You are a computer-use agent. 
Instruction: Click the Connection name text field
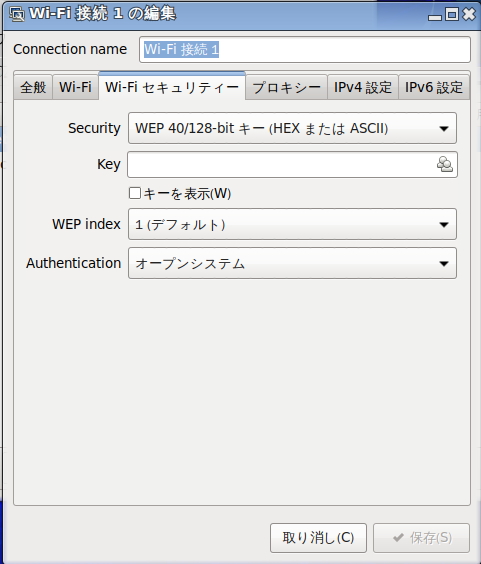tap(305, 49)
